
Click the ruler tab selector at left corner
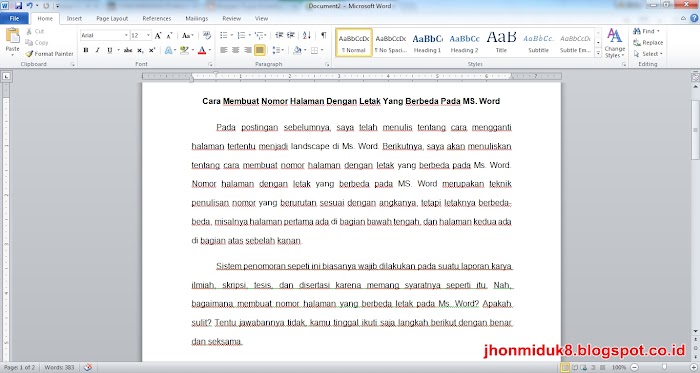(x=6, y=76)
